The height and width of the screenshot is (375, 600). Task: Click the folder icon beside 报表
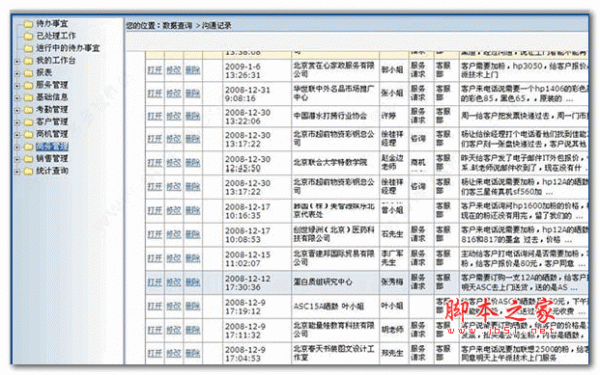tap(28, 73)
